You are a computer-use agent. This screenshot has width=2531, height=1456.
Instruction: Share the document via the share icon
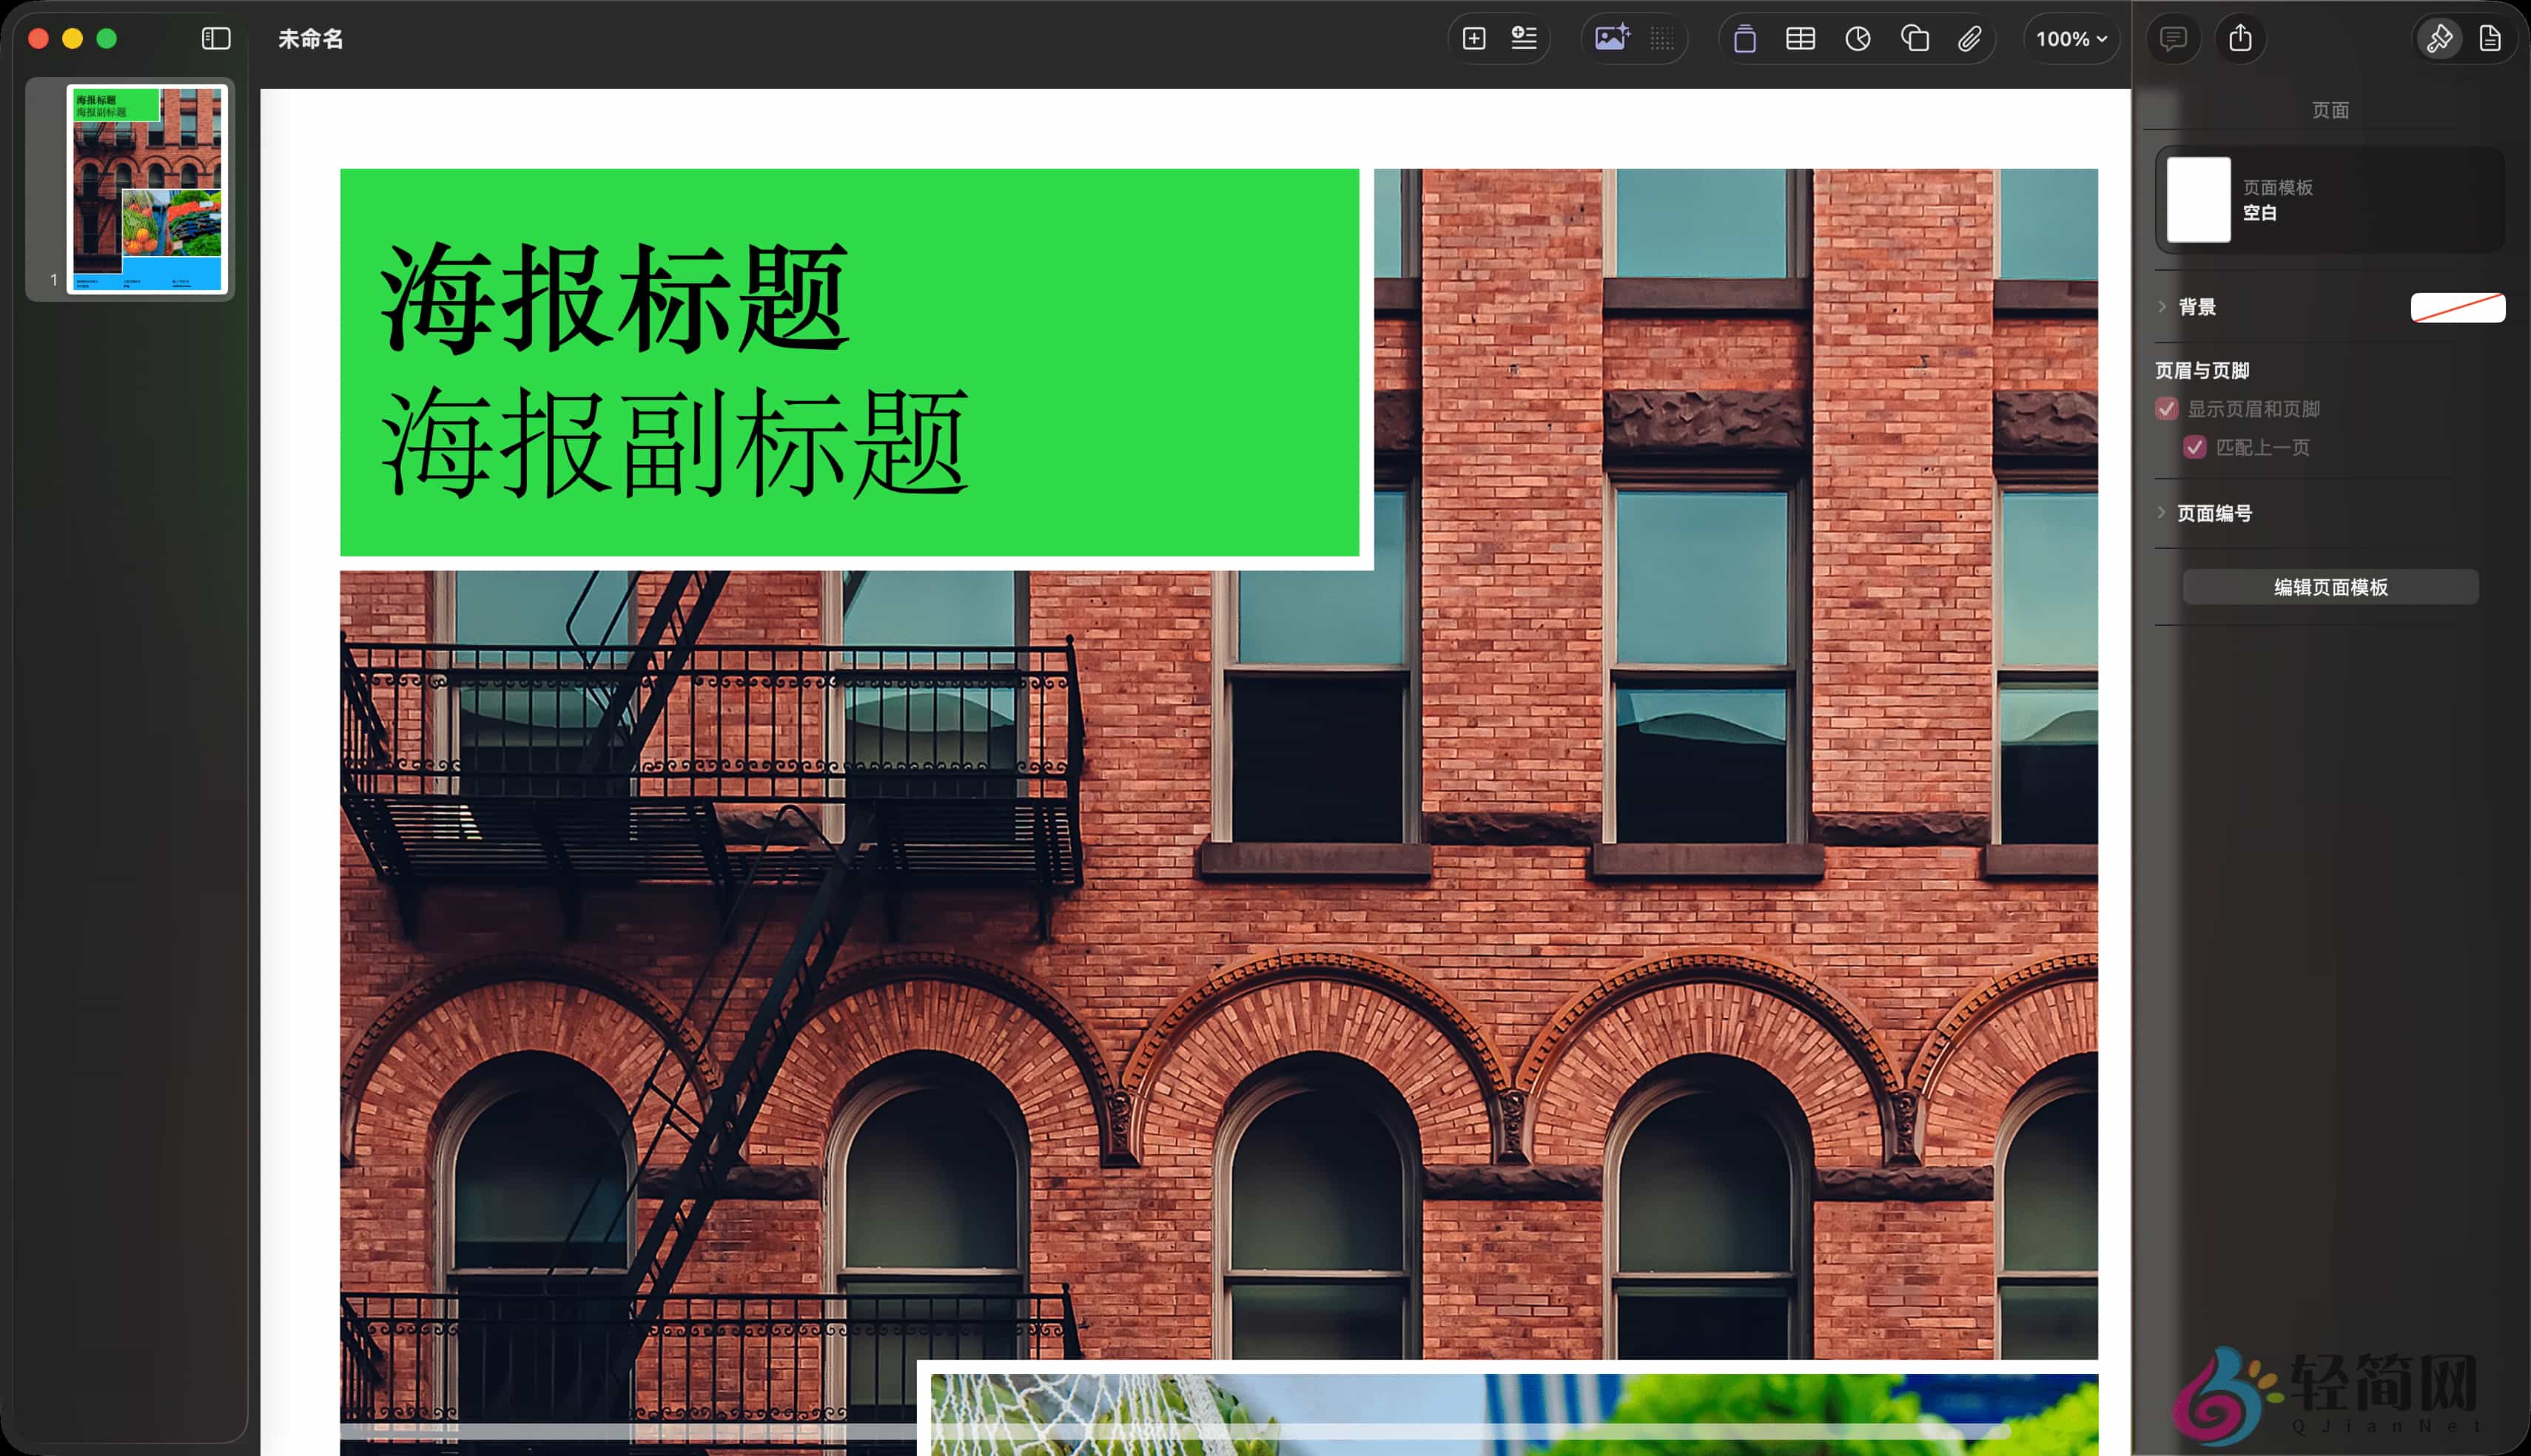click(2241, 38)
